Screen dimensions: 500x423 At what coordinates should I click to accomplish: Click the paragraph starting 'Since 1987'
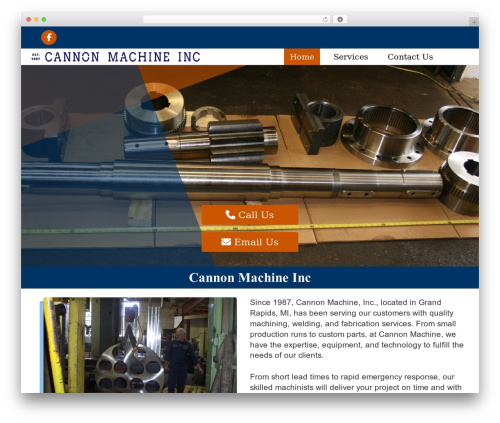(356, 329)
